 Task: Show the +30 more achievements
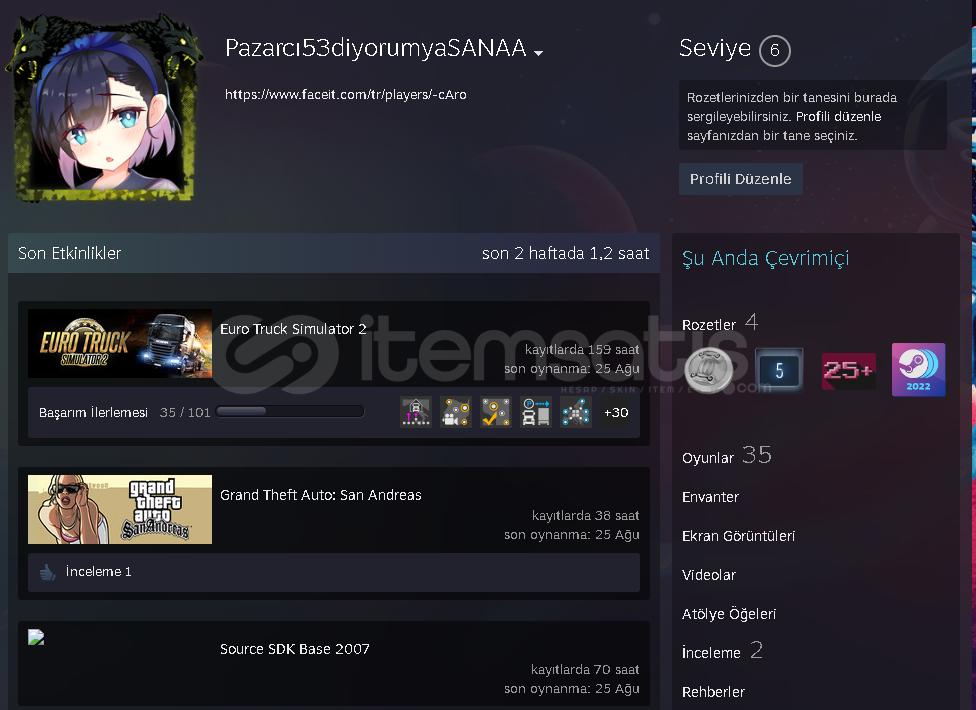[616, 412]
